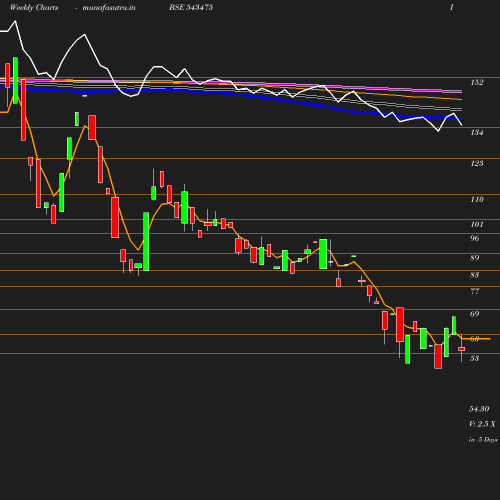Click the last red candle at the chart's right end
The height and width of the screenshot is (500, 500).
click(462, 349)
